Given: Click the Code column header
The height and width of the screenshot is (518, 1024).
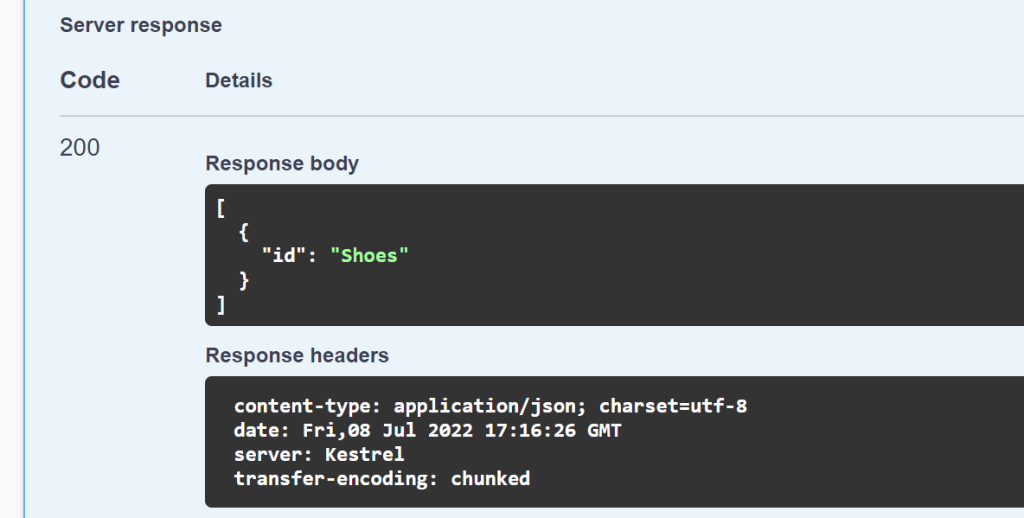Looking at the screenshot, I should (90, 81).
